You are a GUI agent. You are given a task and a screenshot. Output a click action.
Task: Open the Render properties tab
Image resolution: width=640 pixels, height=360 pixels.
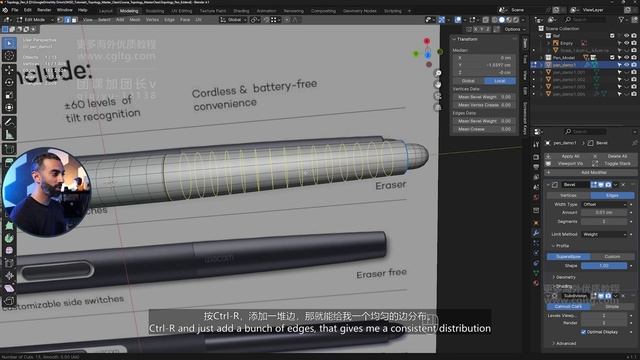pos(536,157)
